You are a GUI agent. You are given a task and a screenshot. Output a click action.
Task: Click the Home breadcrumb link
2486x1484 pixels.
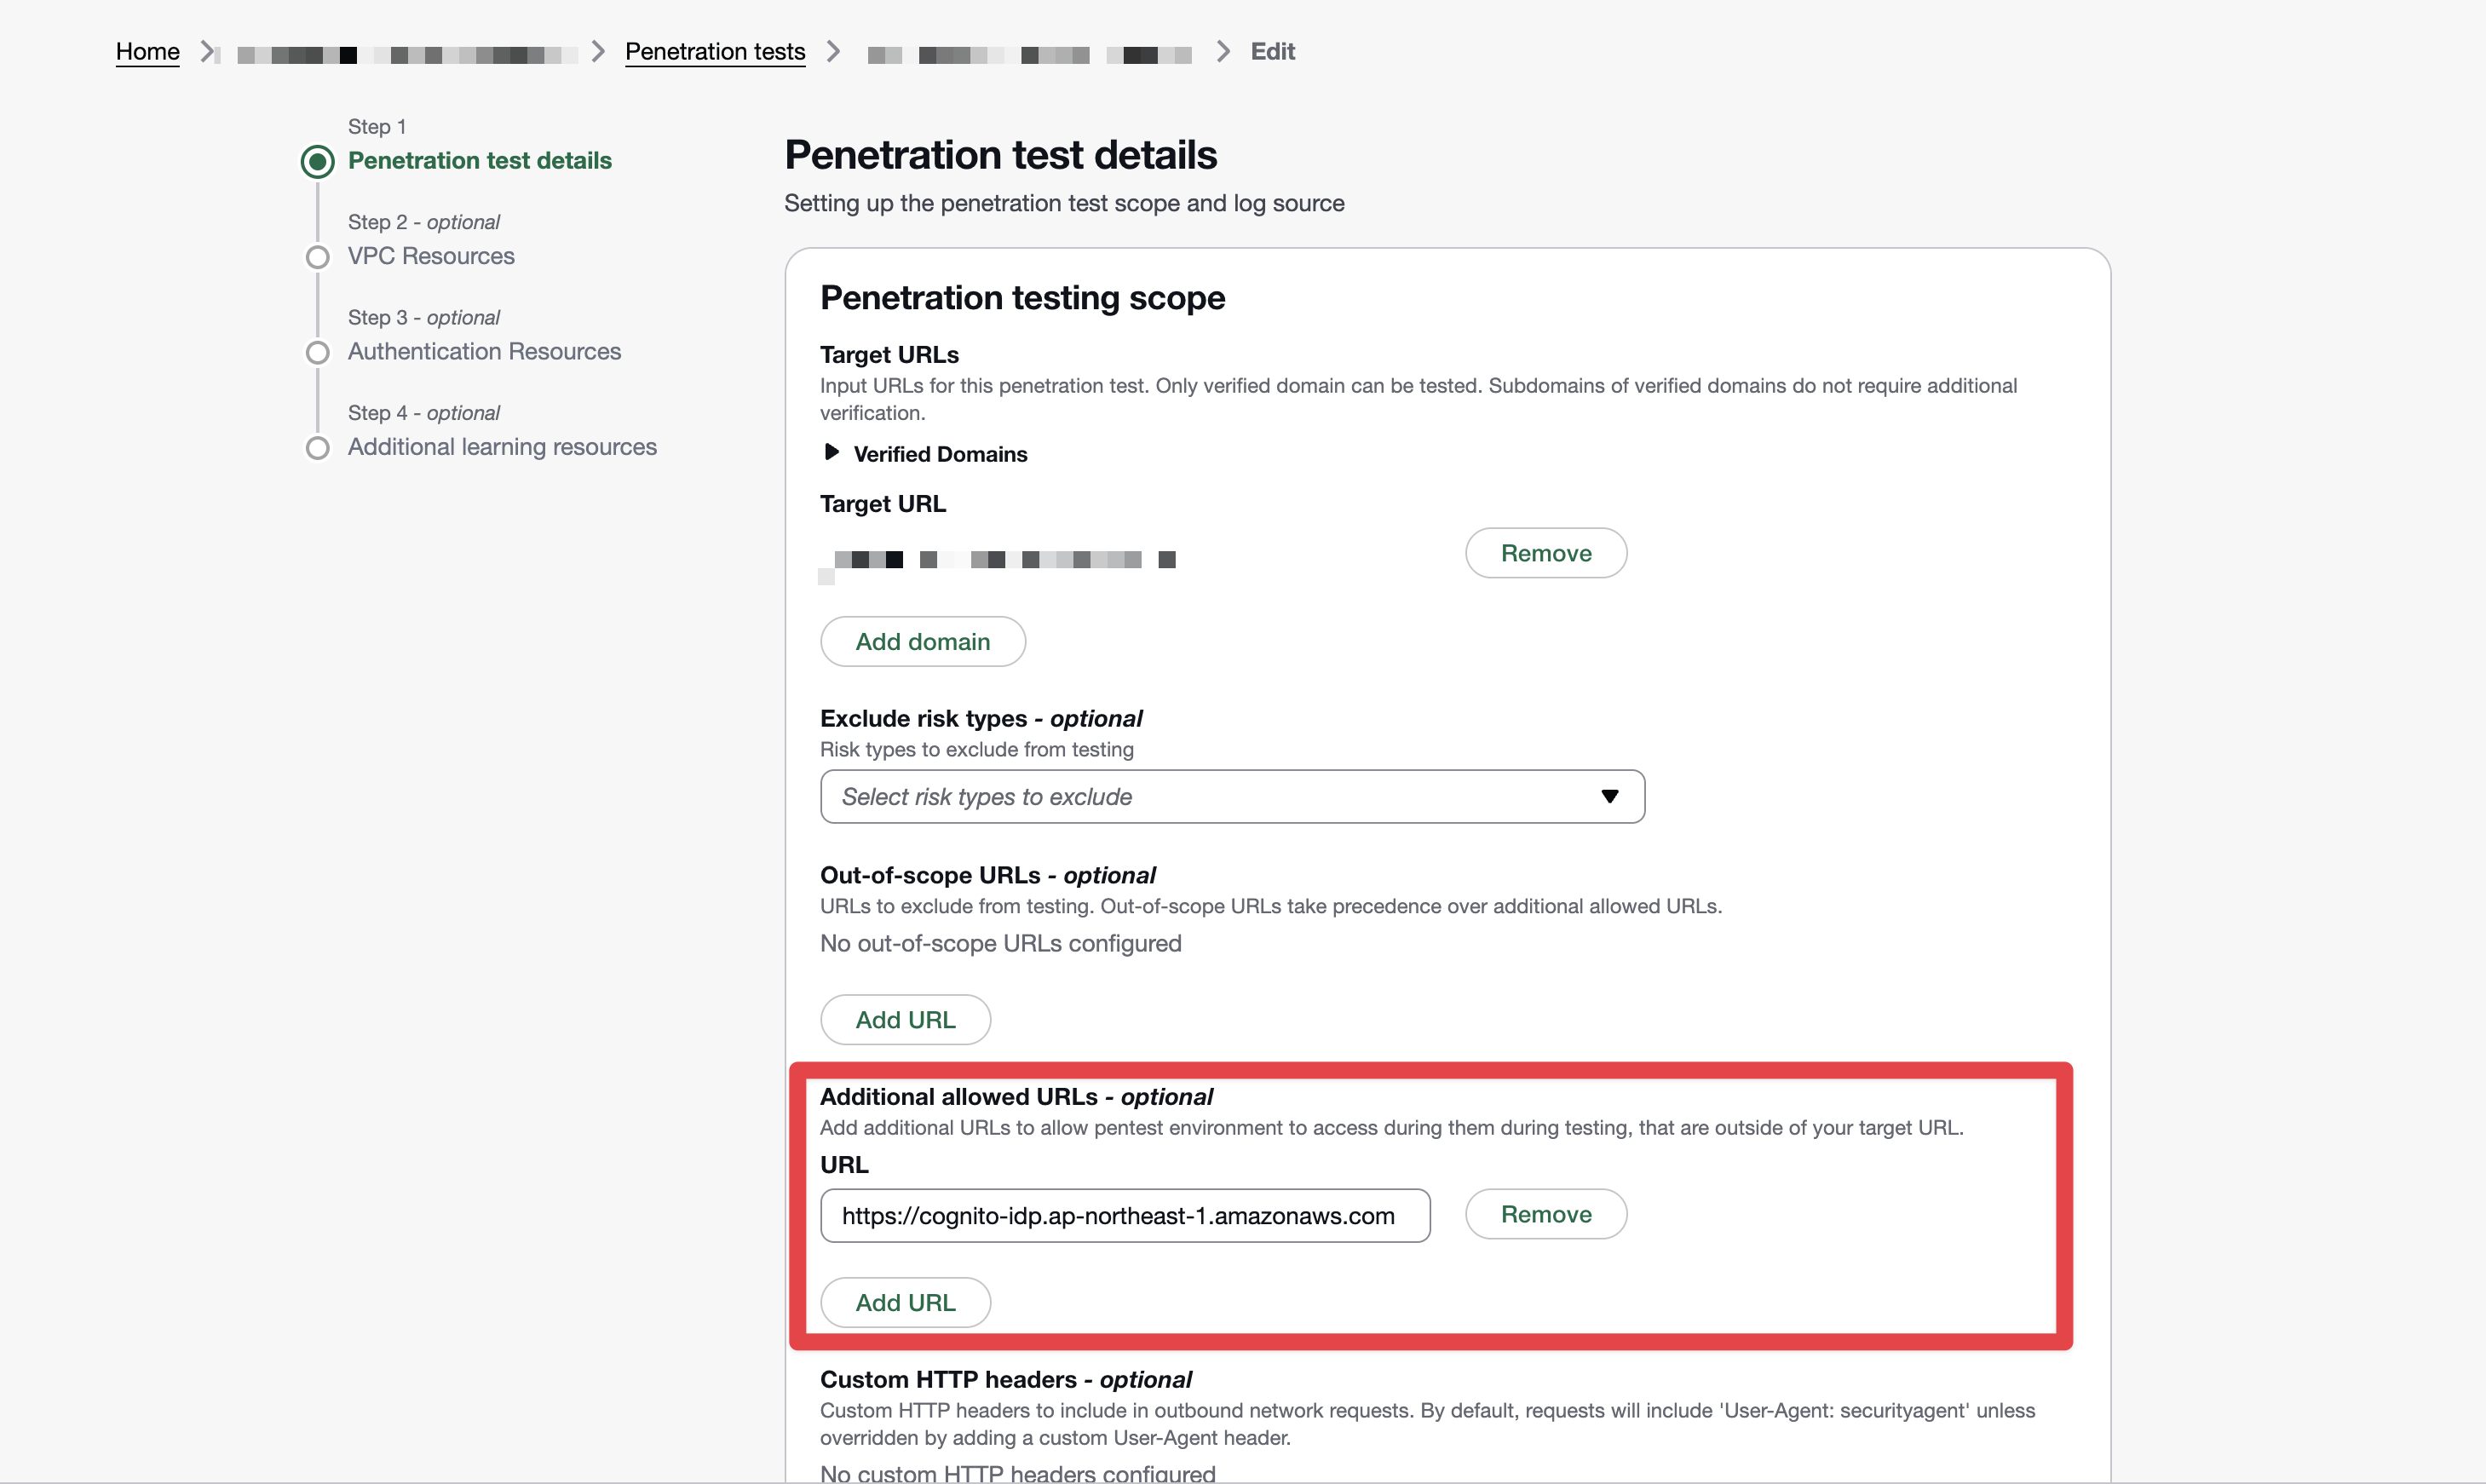pos(147,51)
